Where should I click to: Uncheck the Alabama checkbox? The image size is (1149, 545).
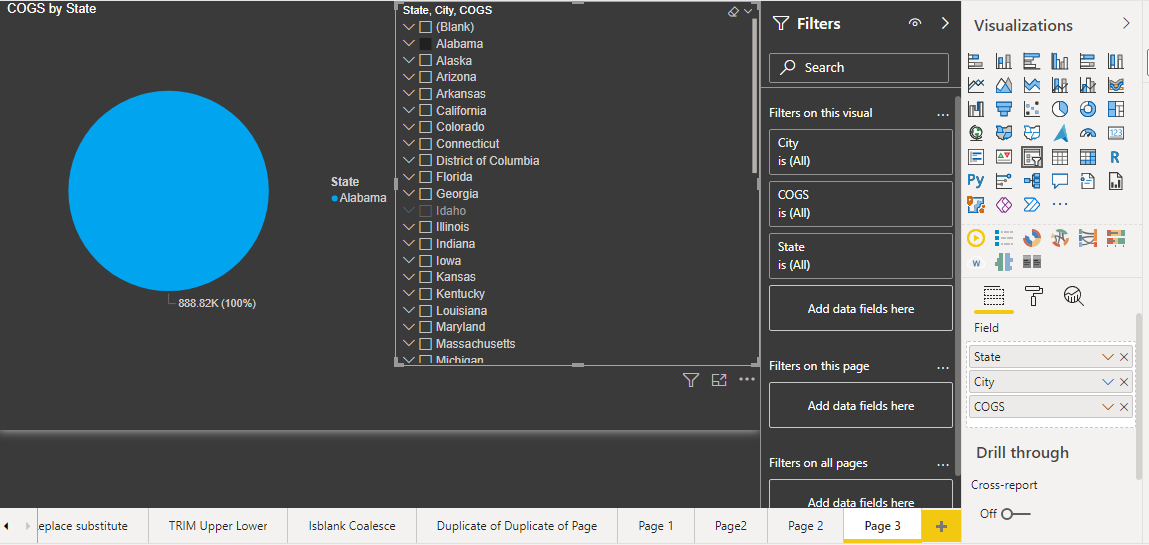(425, 44)
